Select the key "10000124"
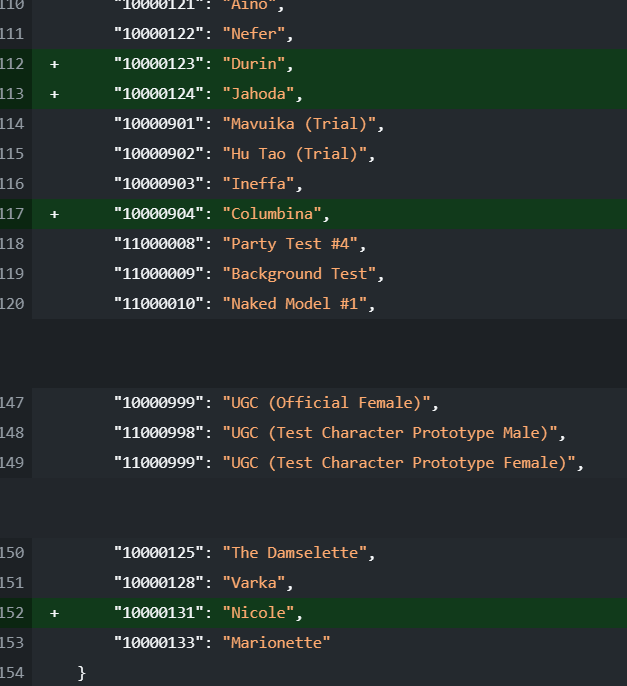The width and height of the screenshot is (627, 686). [158, 94]
